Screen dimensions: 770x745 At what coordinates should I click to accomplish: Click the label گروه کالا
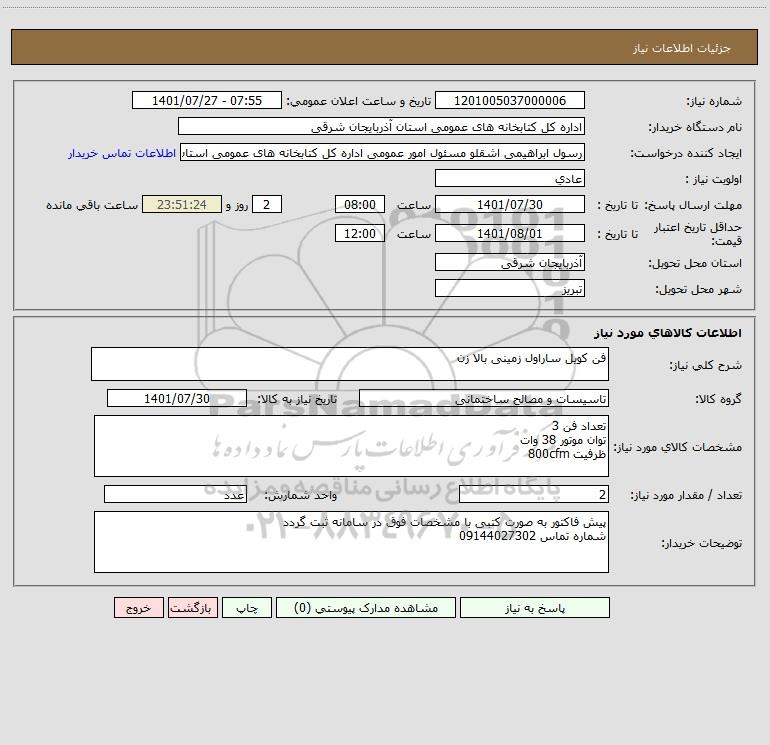[719, 399]
